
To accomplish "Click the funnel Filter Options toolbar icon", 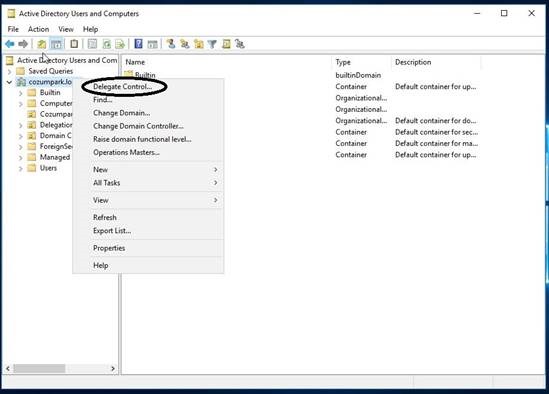I will [212, 44].
